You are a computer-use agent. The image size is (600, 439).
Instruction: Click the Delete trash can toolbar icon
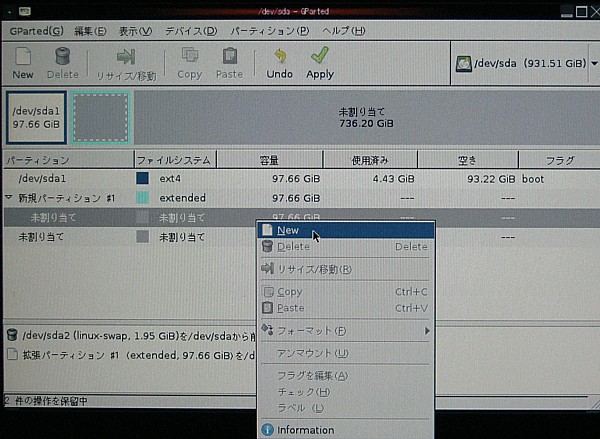62,56
